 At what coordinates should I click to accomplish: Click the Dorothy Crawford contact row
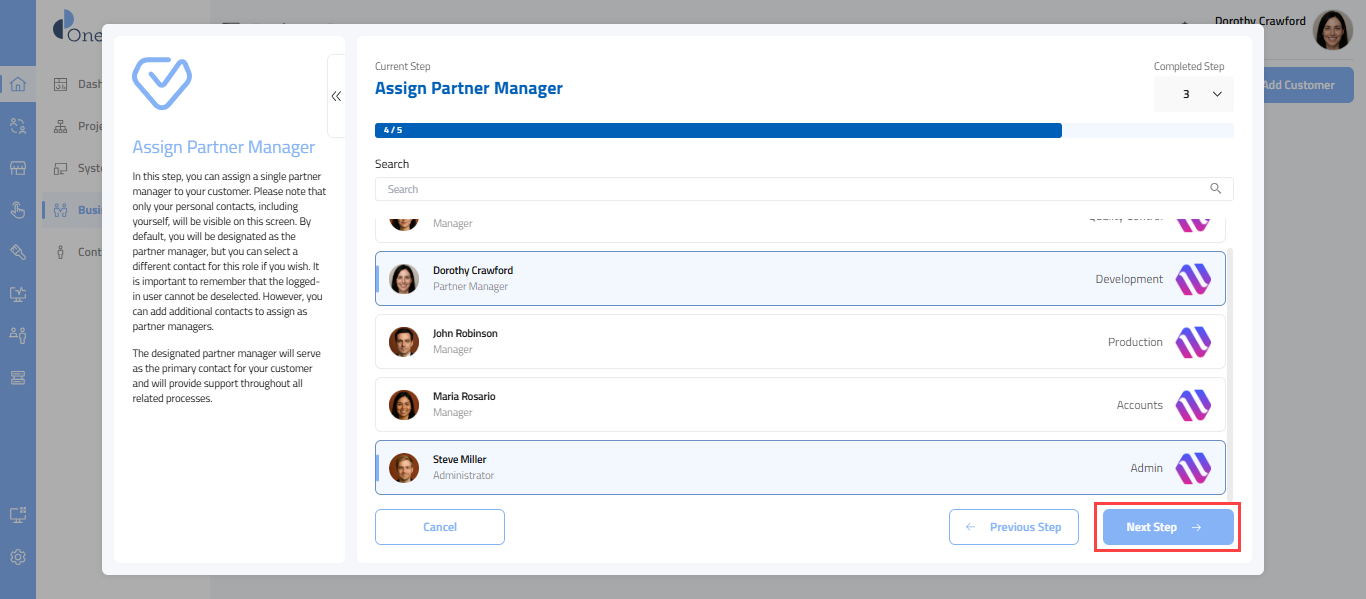(700, 279)
